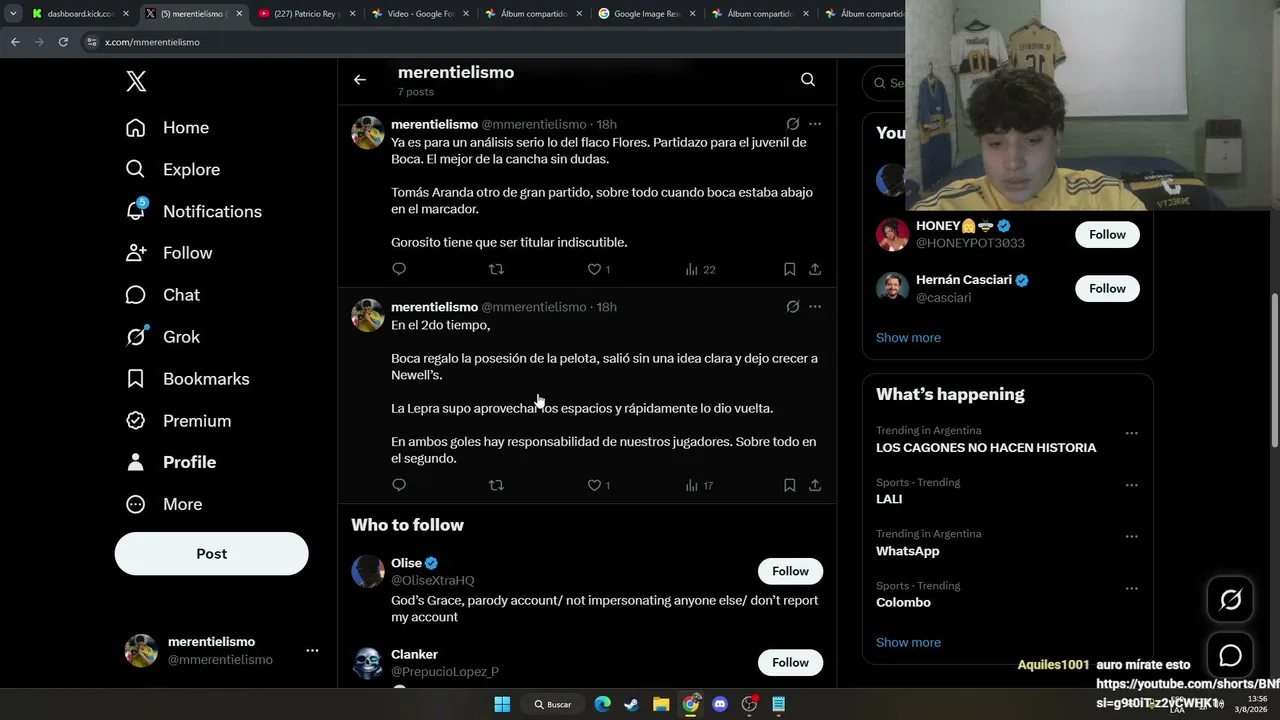Screen dimensions: 1280x720
Task: Open Chat in the sidebar
Action: [162, 295]
